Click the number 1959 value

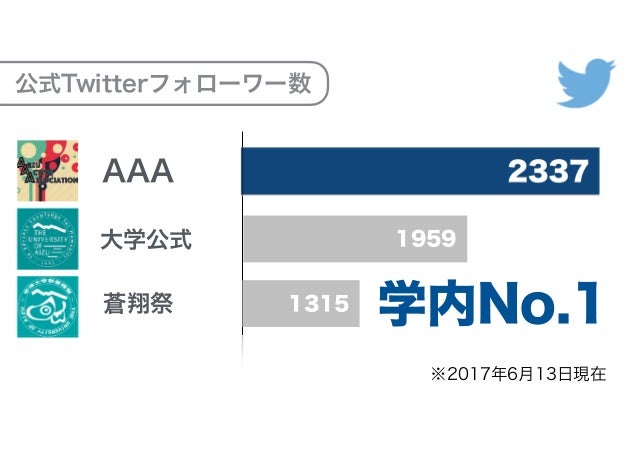[426, 239]
